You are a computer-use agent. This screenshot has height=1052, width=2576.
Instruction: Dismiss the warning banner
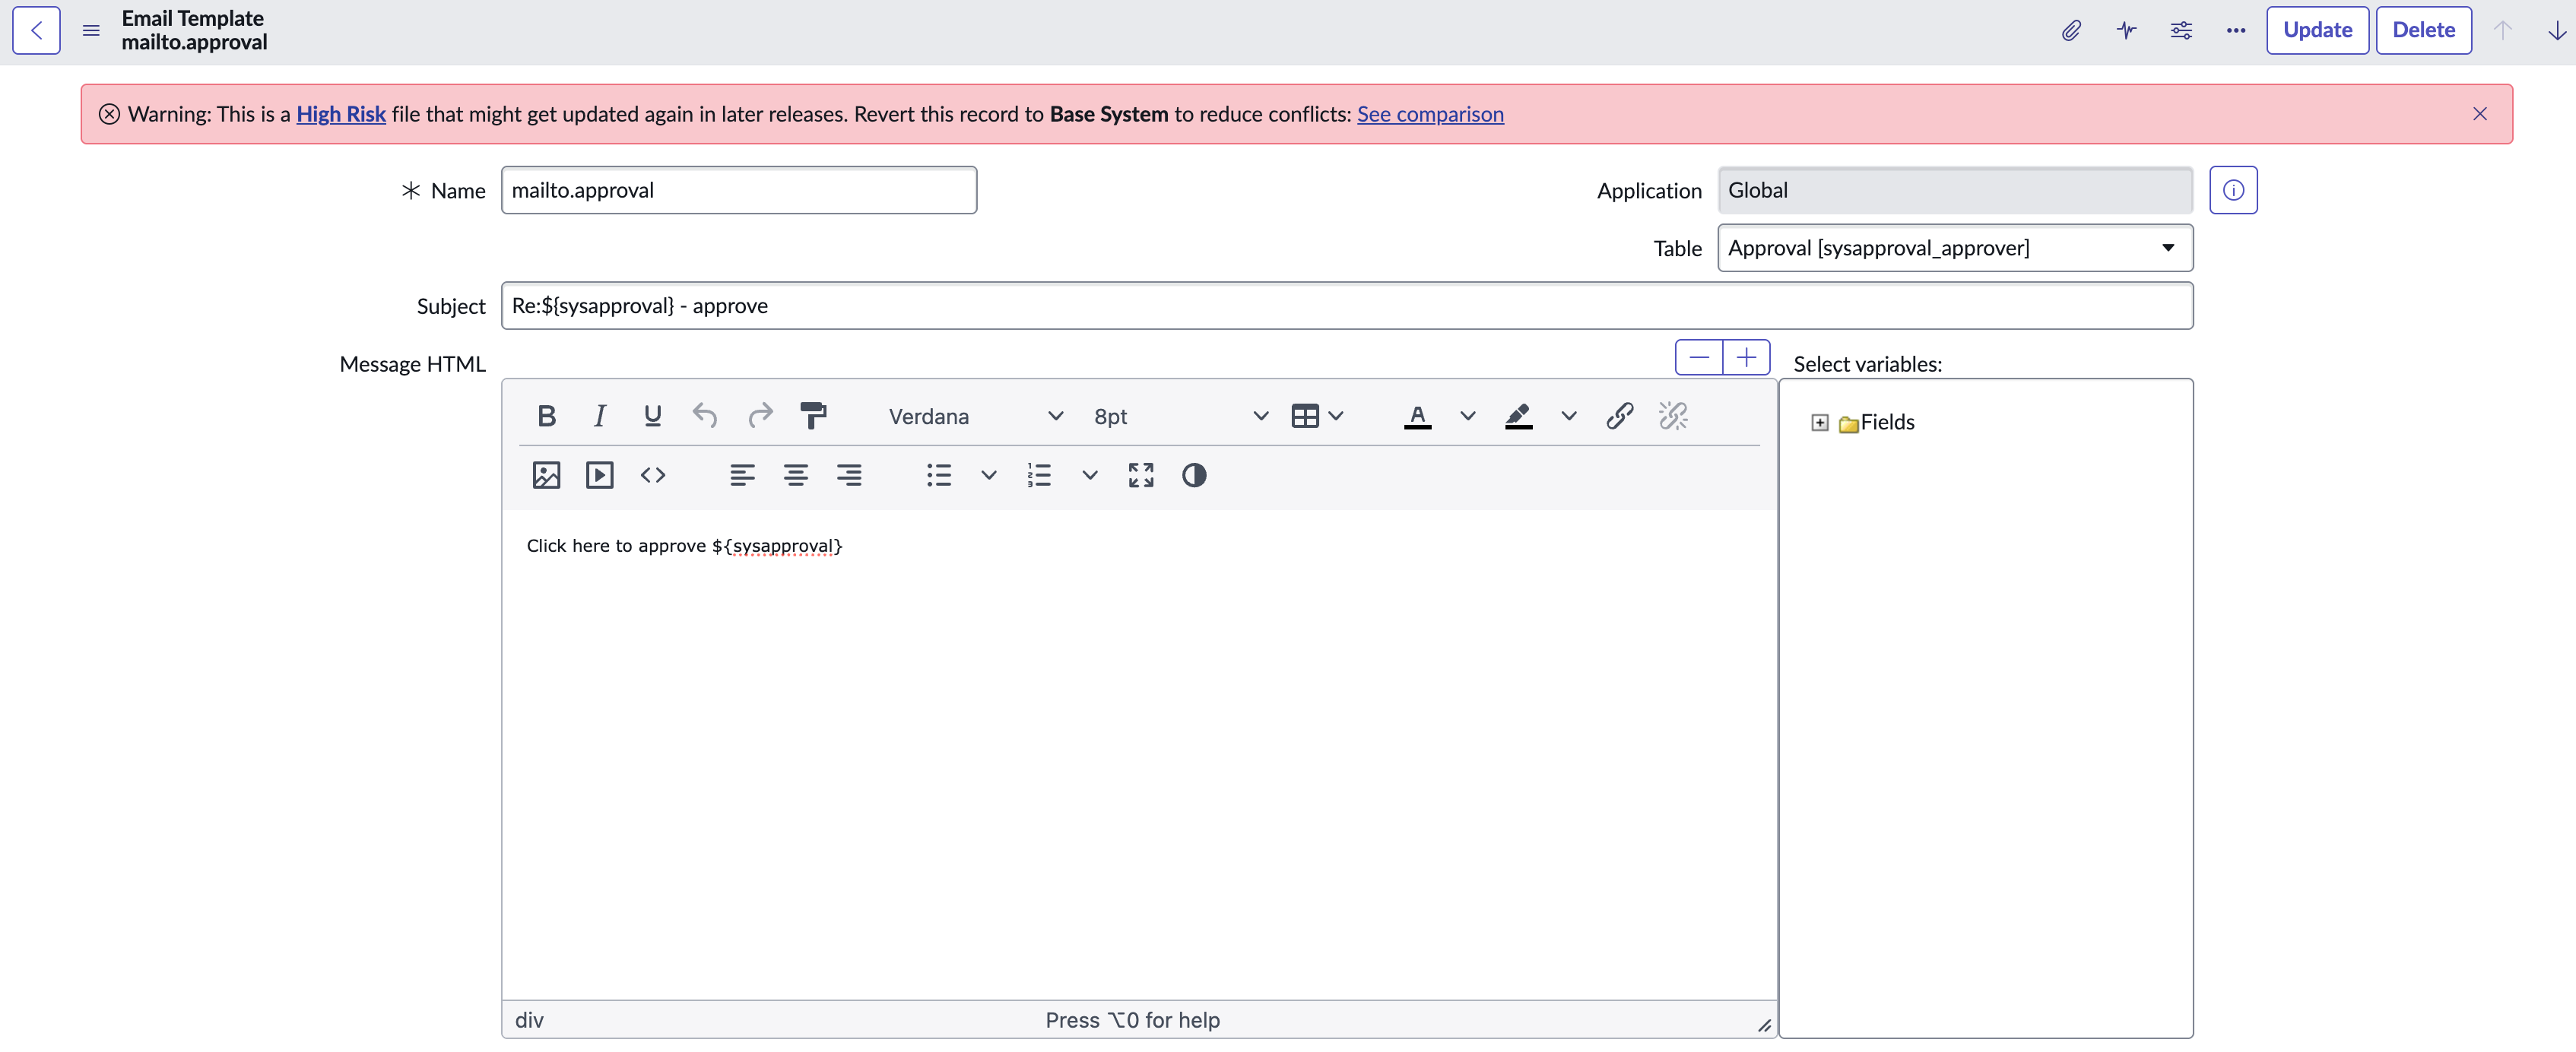tap(2479, 114)
